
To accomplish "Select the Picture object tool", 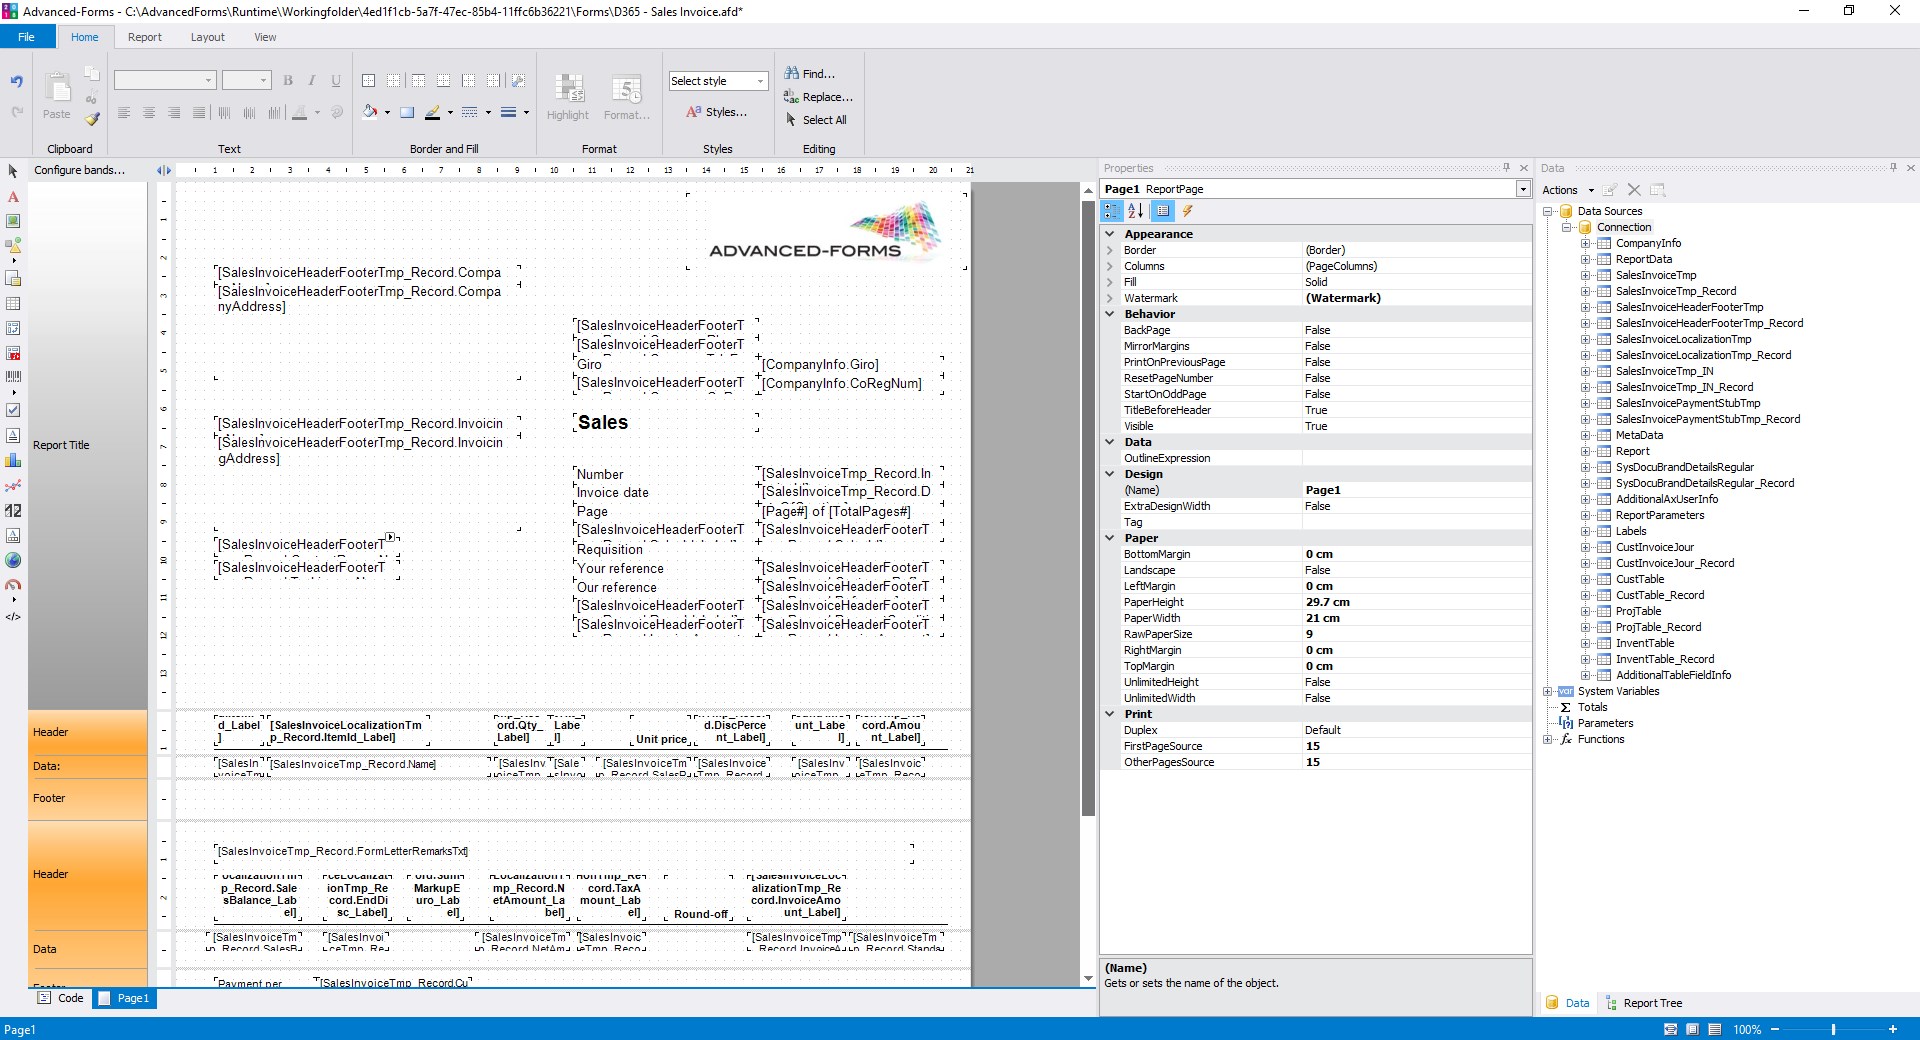I will pyautogui.click(x=13, y=221).
